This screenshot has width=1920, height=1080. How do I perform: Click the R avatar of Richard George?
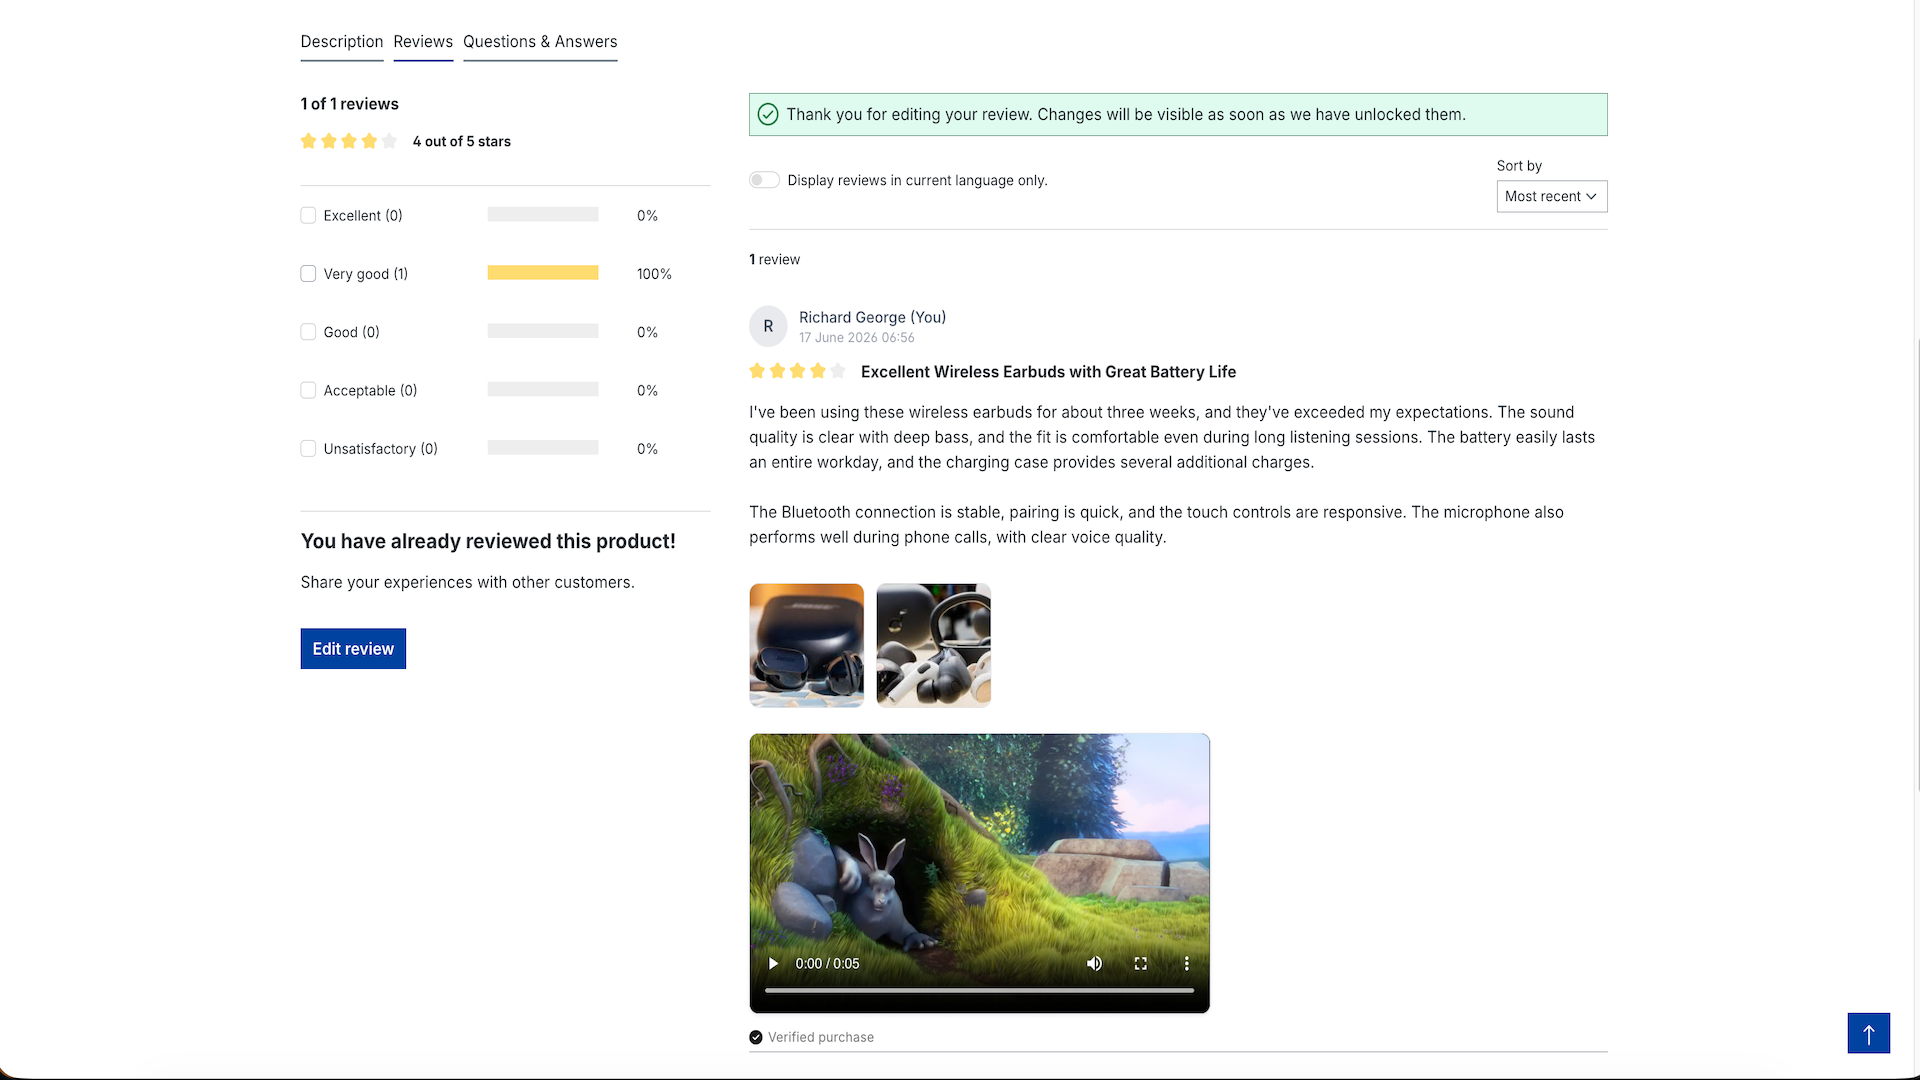[768, 326]
